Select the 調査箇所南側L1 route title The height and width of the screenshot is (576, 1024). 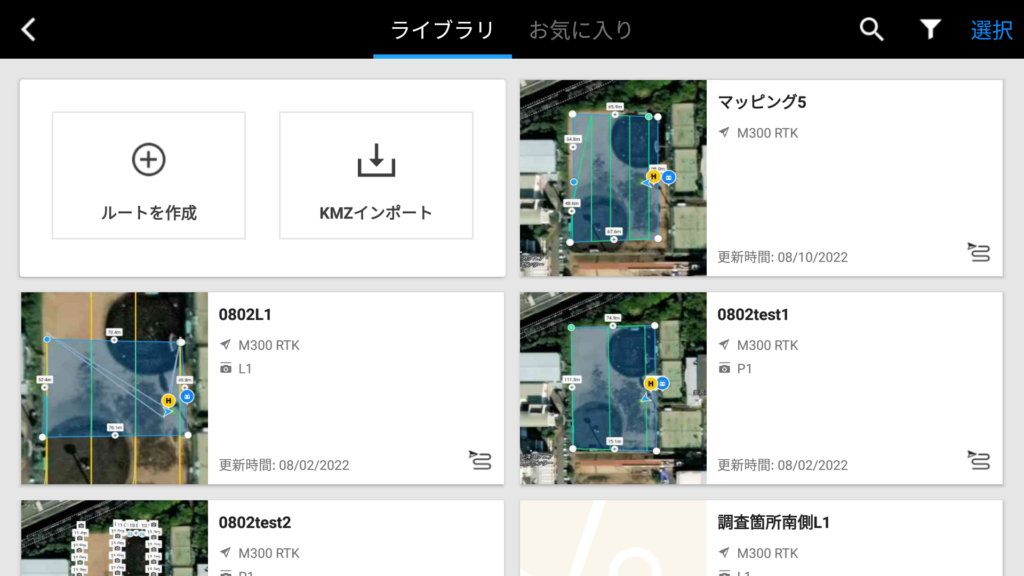773,522
